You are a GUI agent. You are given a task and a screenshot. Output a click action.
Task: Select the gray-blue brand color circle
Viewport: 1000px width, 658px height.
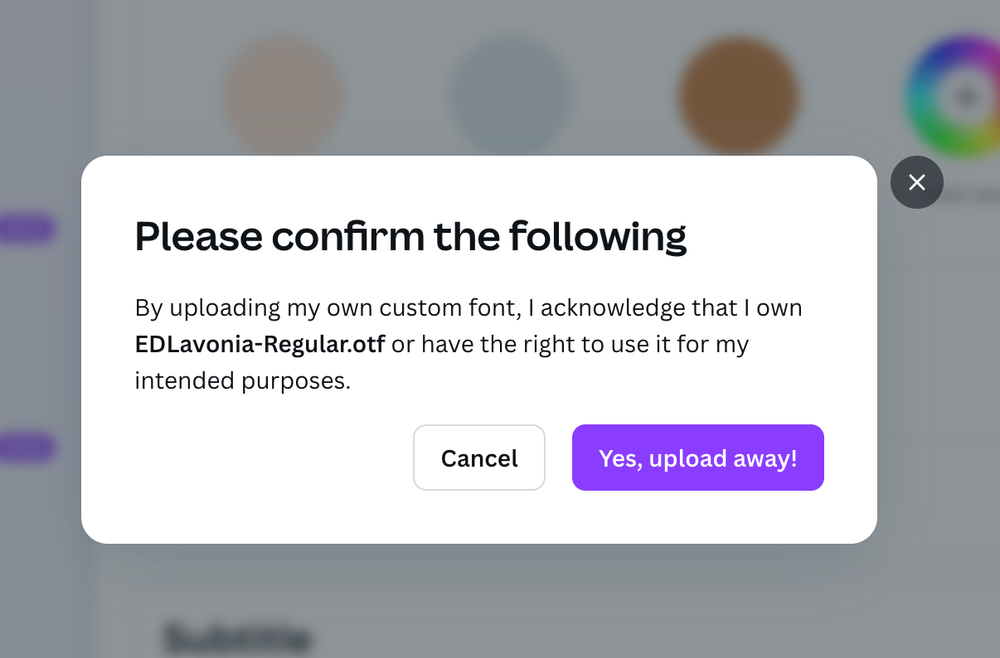click(510, 96)
